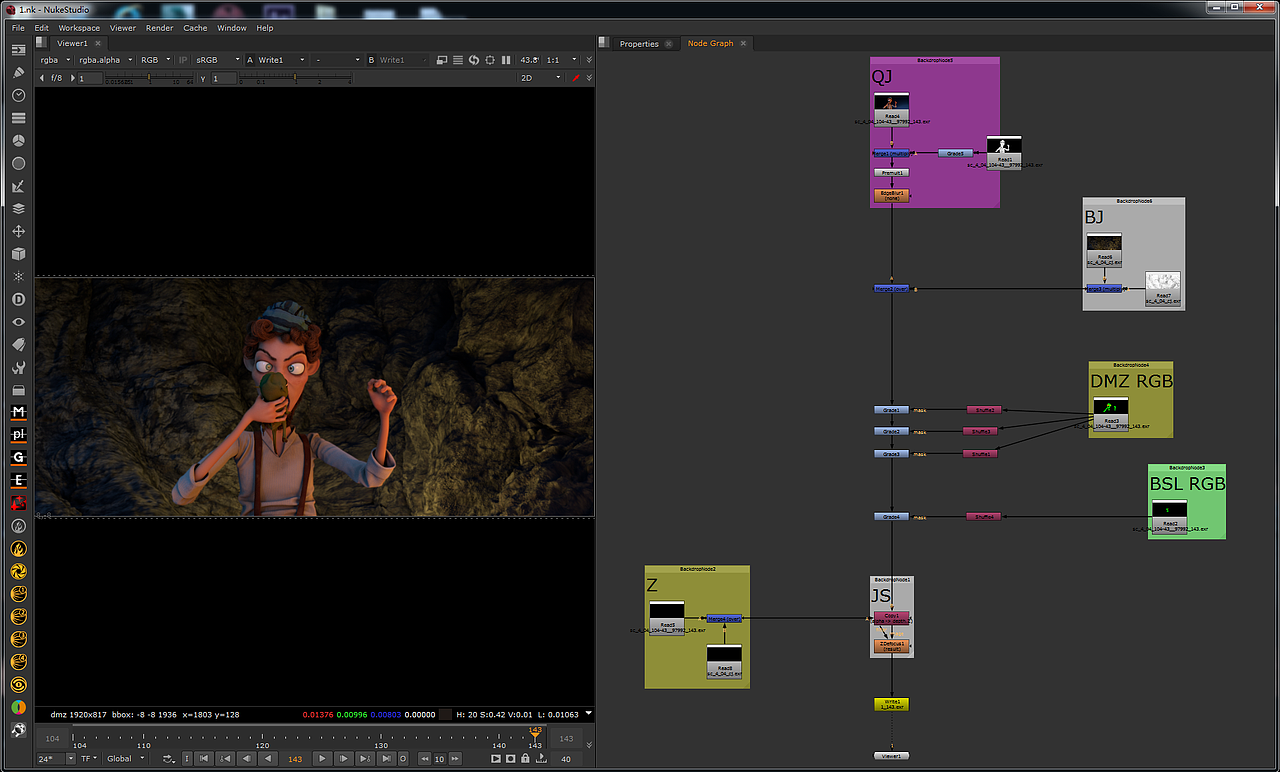Image resolution: width=1280 pixels, height=772 pixels.
Task: Step forward one frame
Action: coord(344,759)
